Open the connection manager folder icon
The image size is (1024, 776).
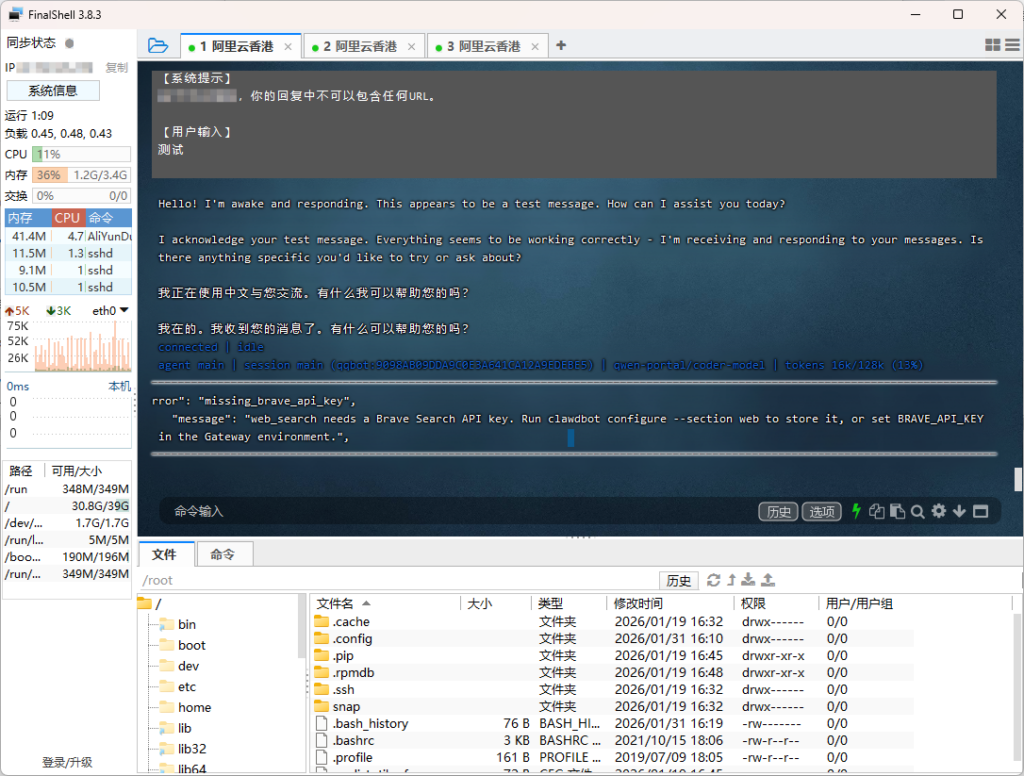pyautogui.click(x=157, y=46)
